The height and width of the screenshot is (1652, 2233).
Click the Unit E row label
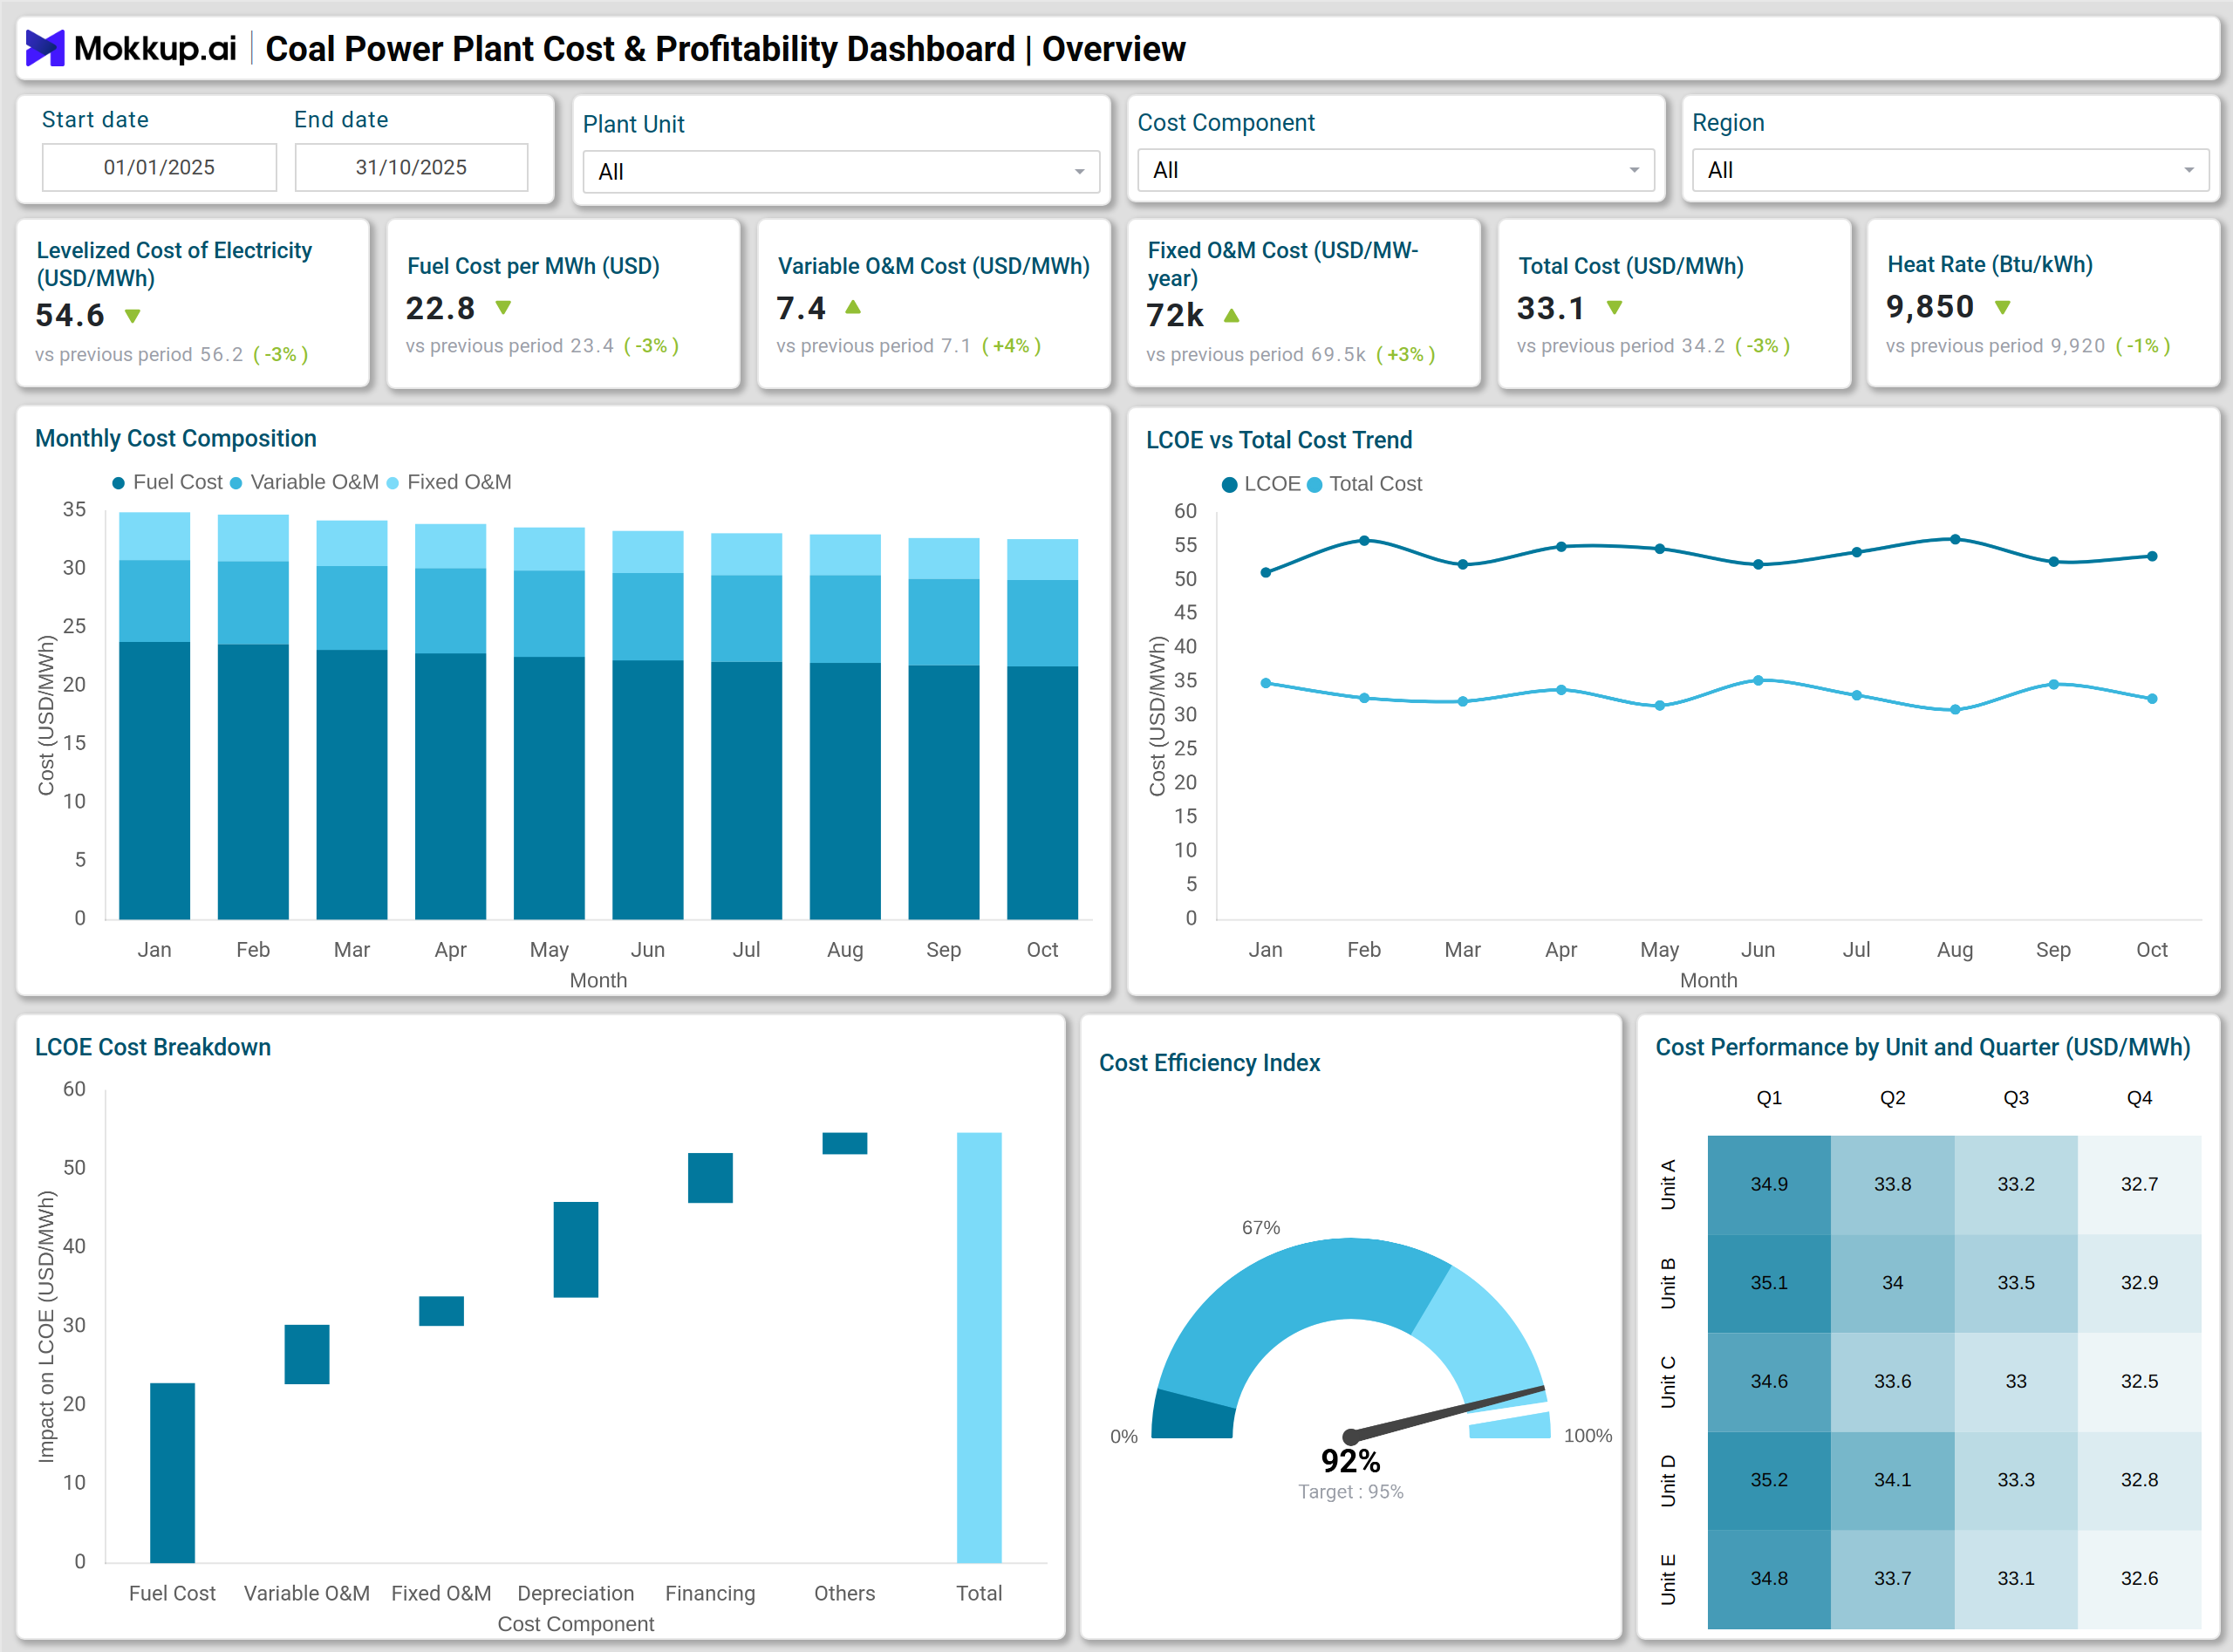click(1668, 1579)
